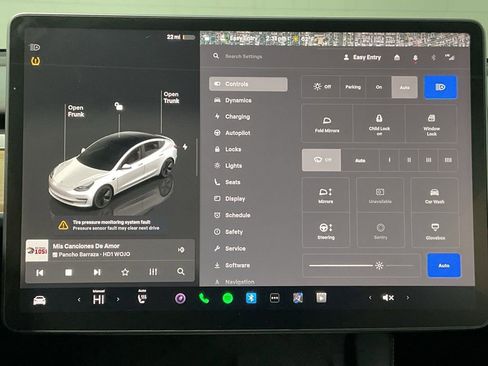Decrease cabin temperature with left chevron
The width and height of the screenshot is (488, 366).
click(79, 300)
